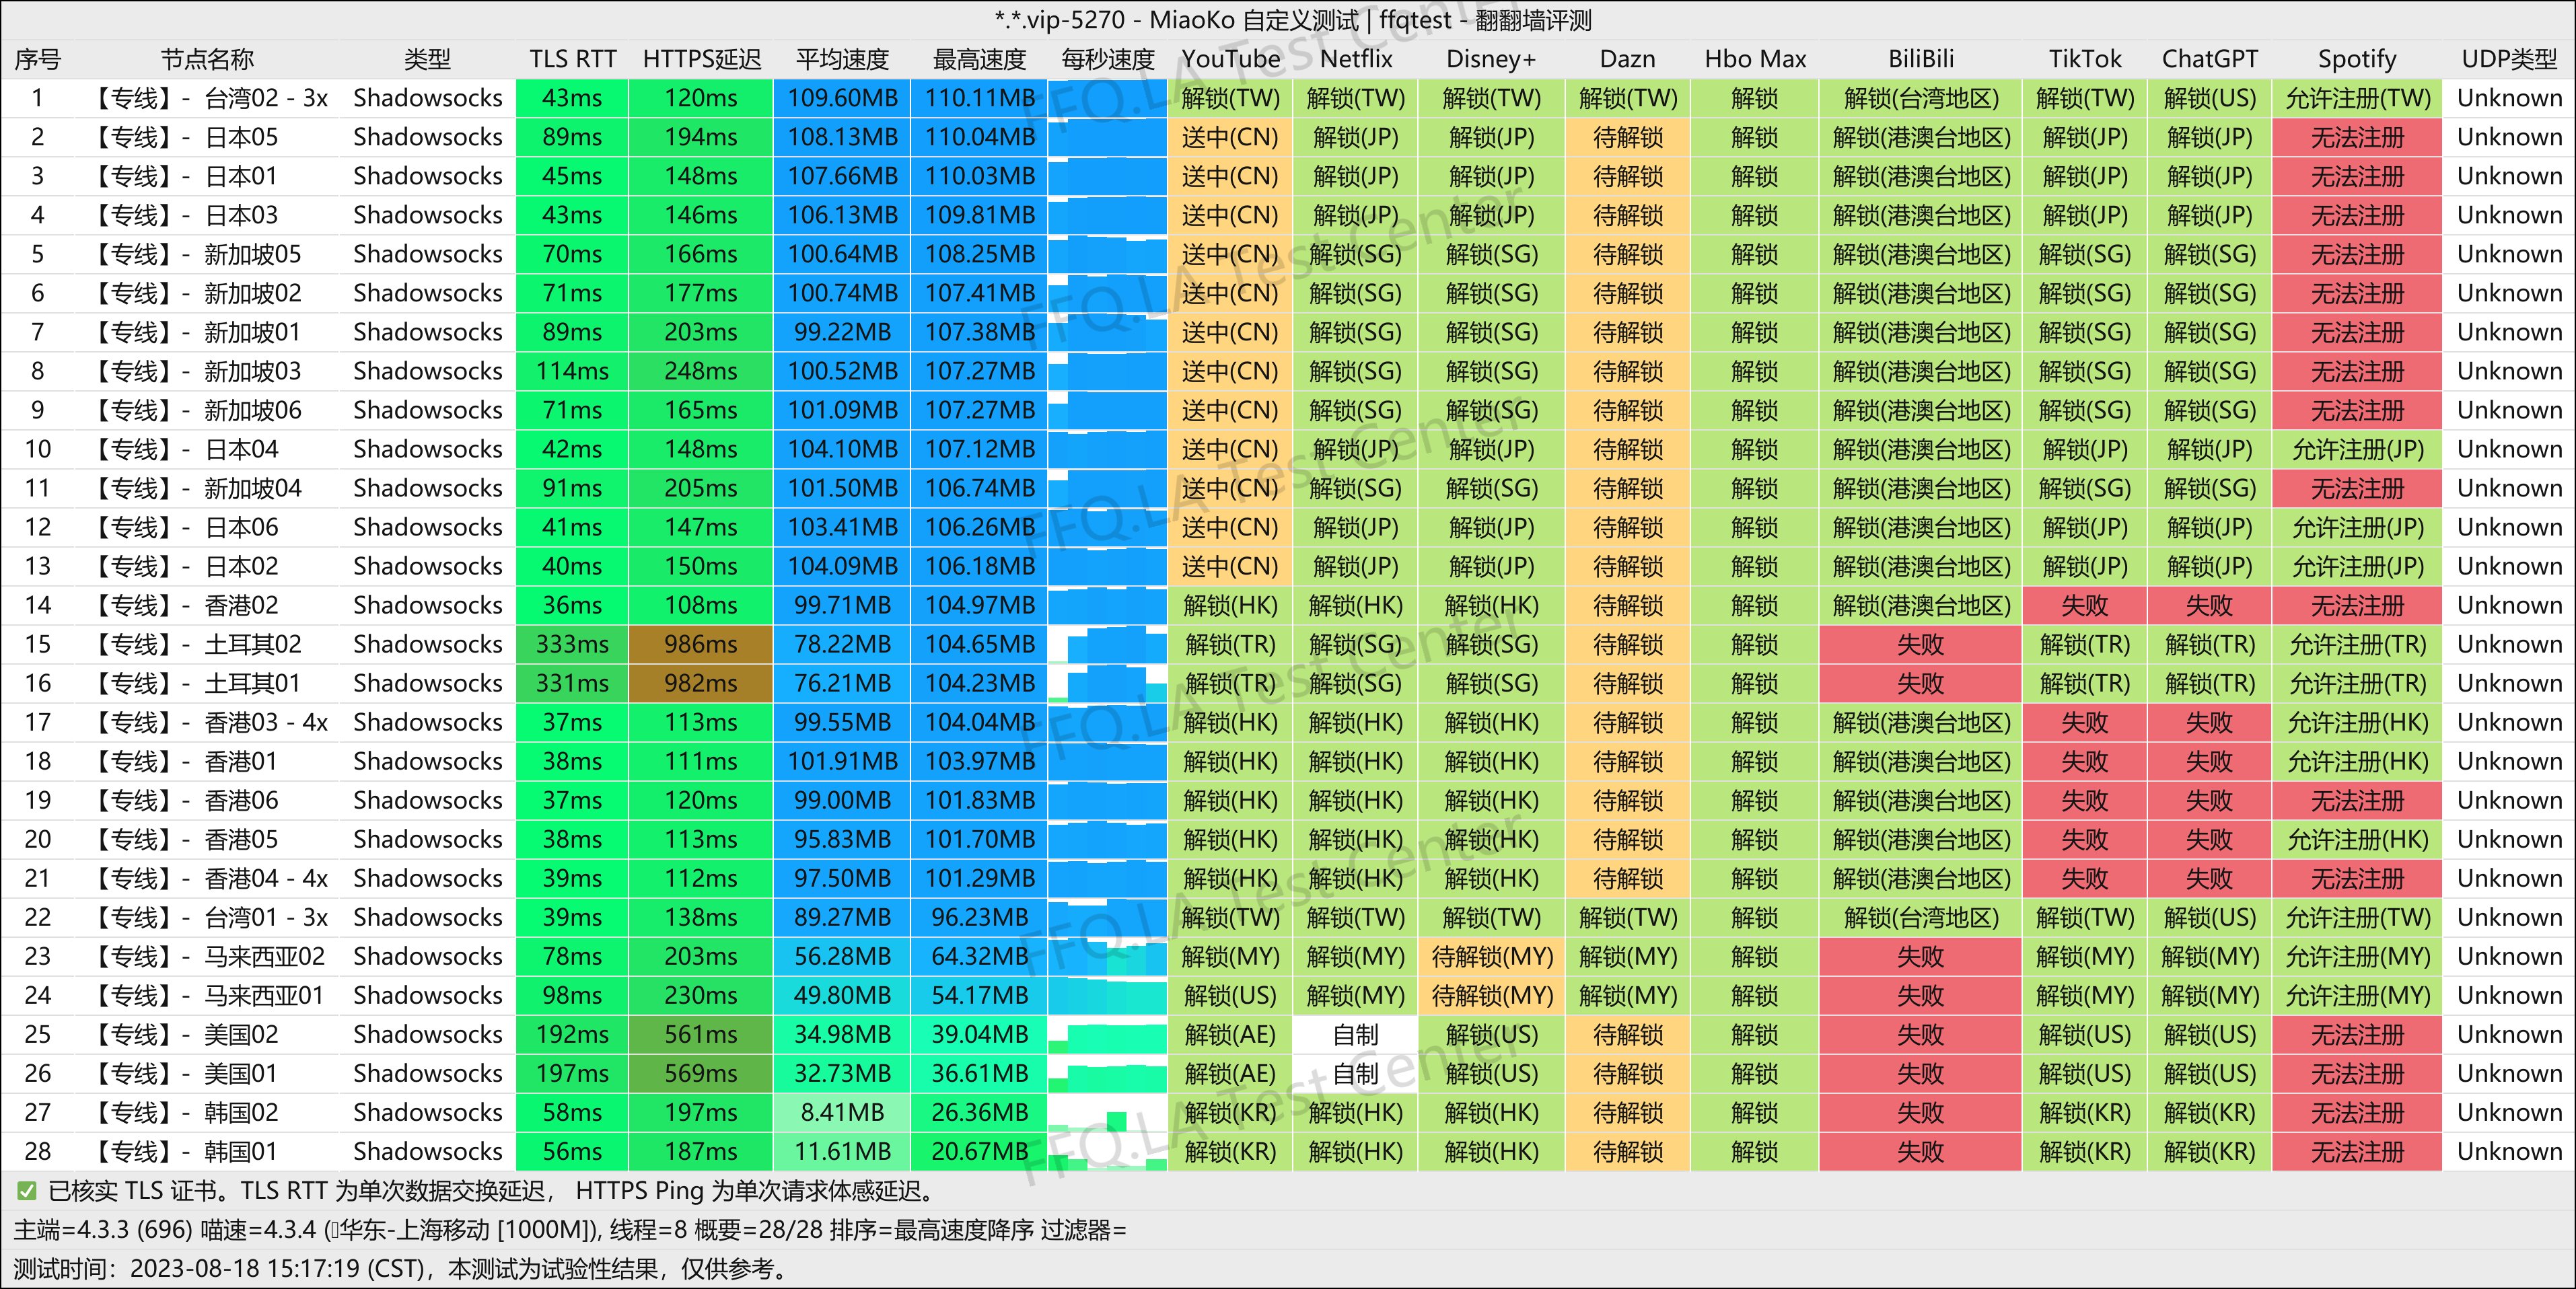
Task: Click the 110.04MB max speed cell
Action: [979, 137]
